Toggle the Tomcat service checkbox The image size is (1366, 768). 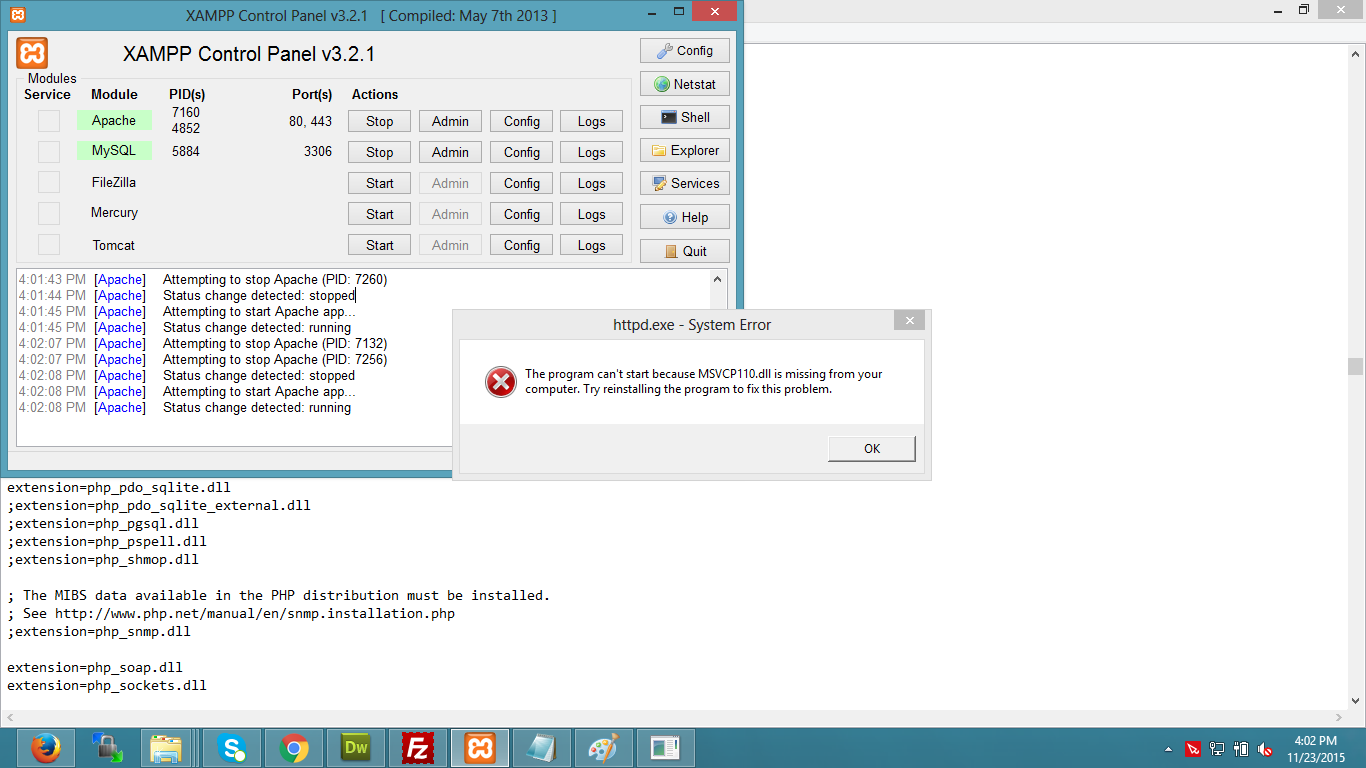(49, 245)
